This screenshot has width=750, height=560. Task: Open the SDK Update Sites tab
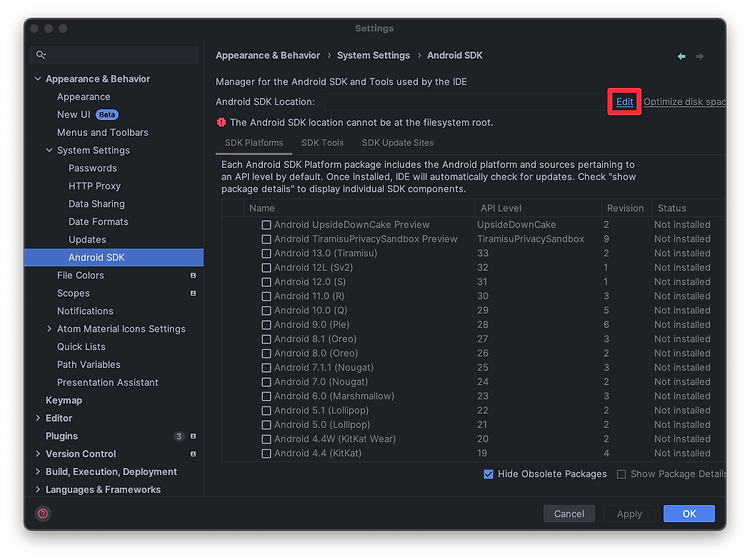[x=397, y=143]
